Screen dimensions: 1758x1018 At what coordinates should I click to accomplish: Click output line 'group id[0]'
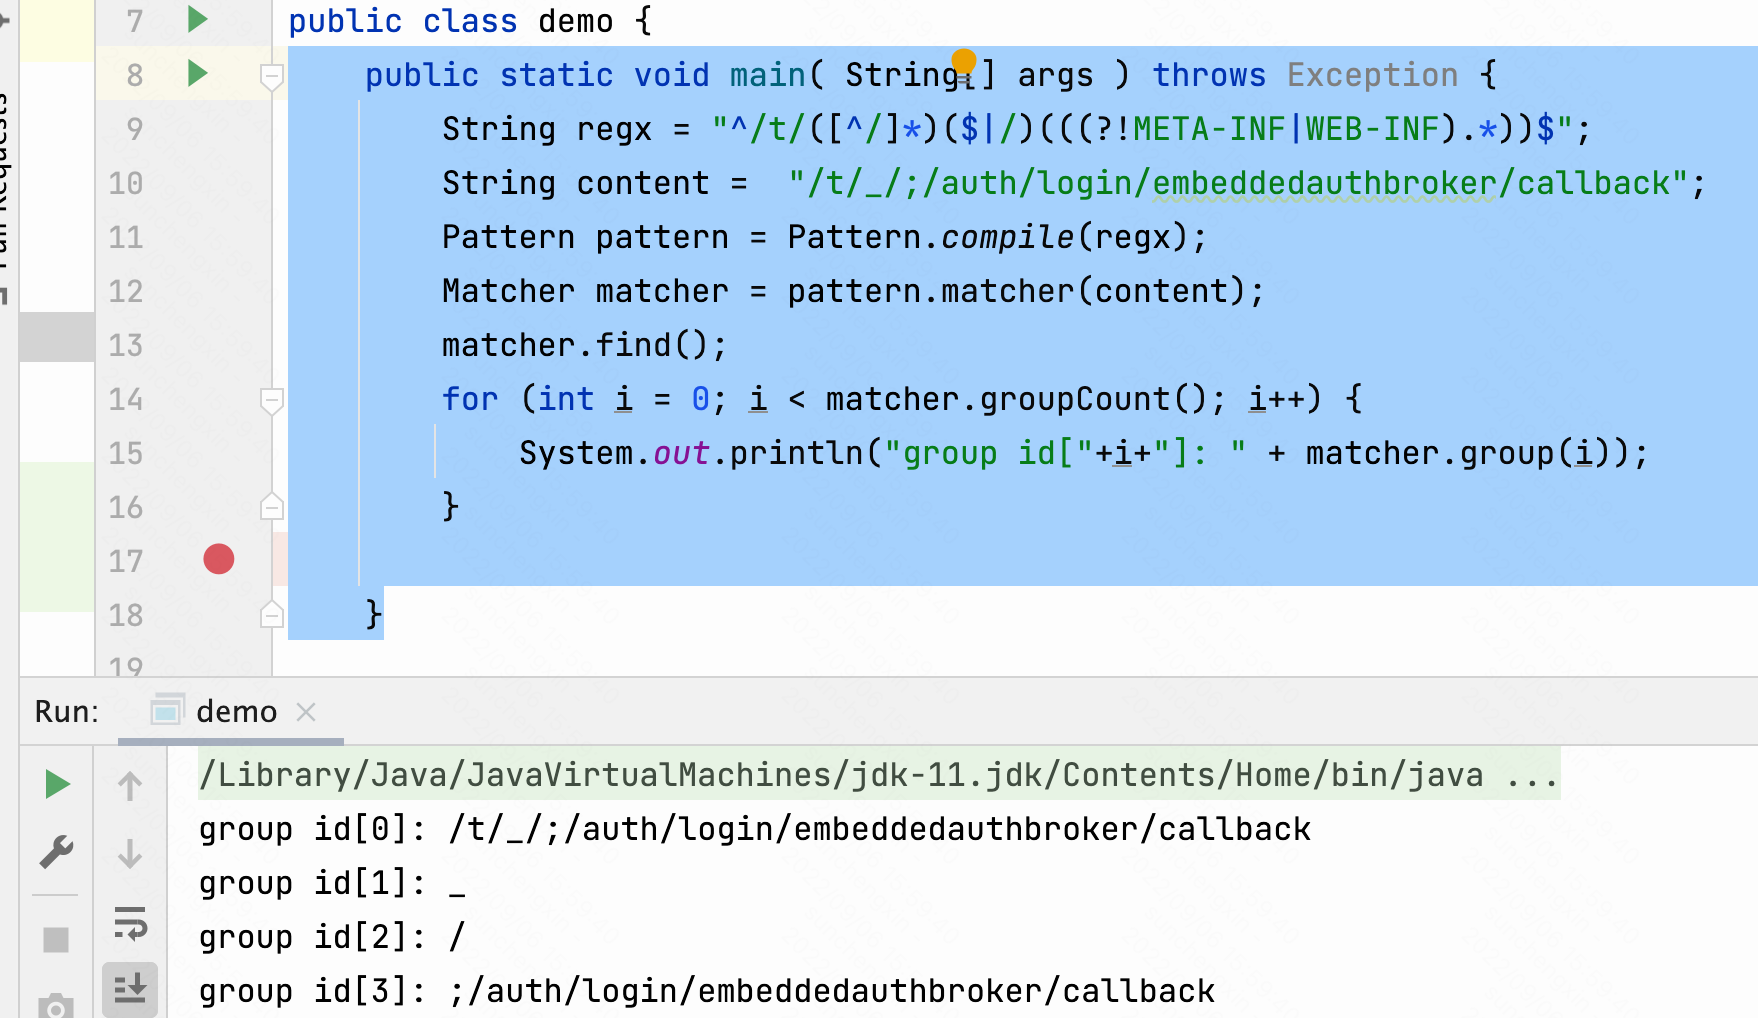(x=755, y=829)
